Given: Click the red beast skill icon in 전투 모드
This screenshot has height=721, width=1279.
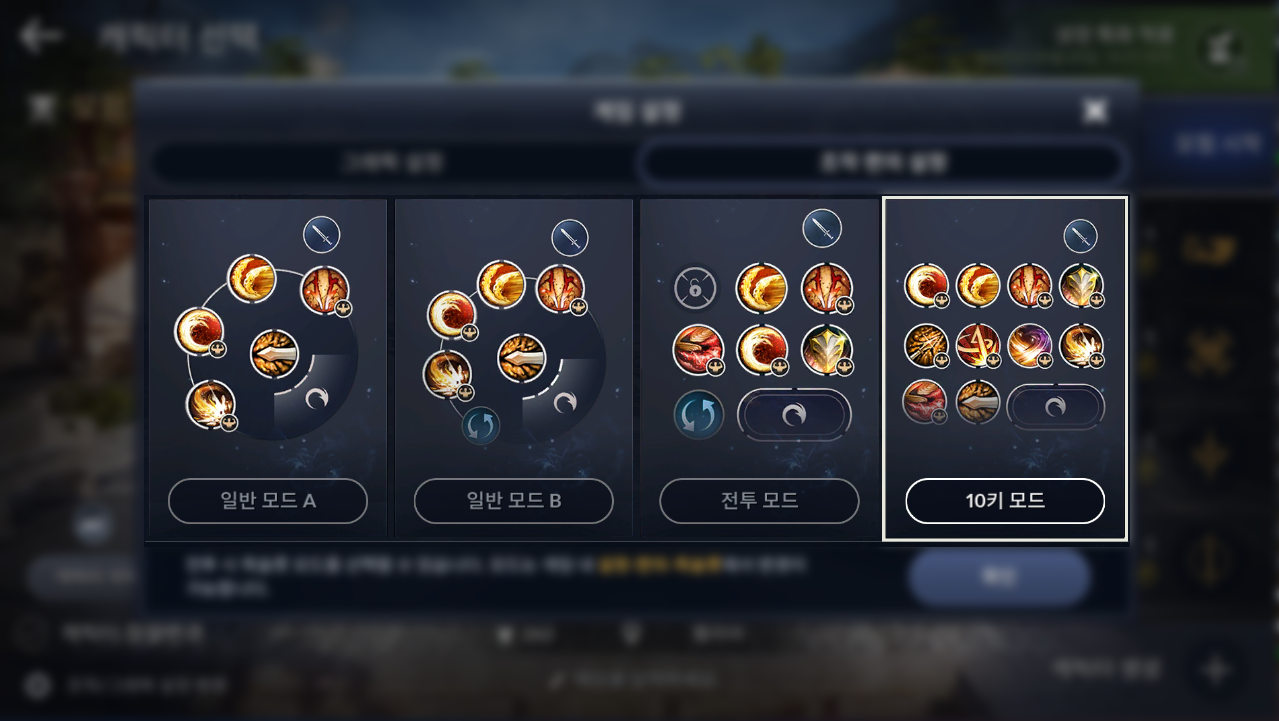Looking at the screenshot, I should 698,350.
